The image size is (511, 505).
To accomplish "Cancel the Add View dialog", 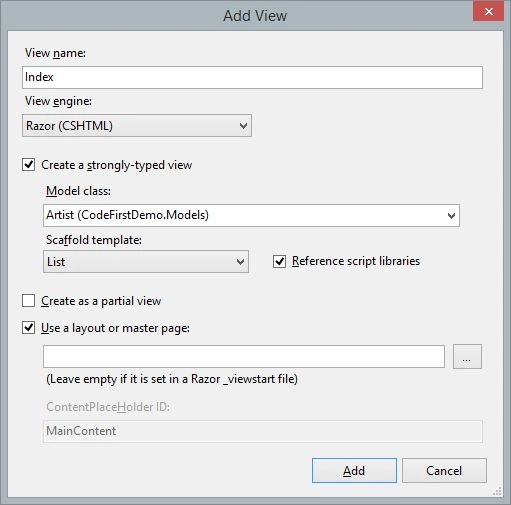I will [444, 470].
